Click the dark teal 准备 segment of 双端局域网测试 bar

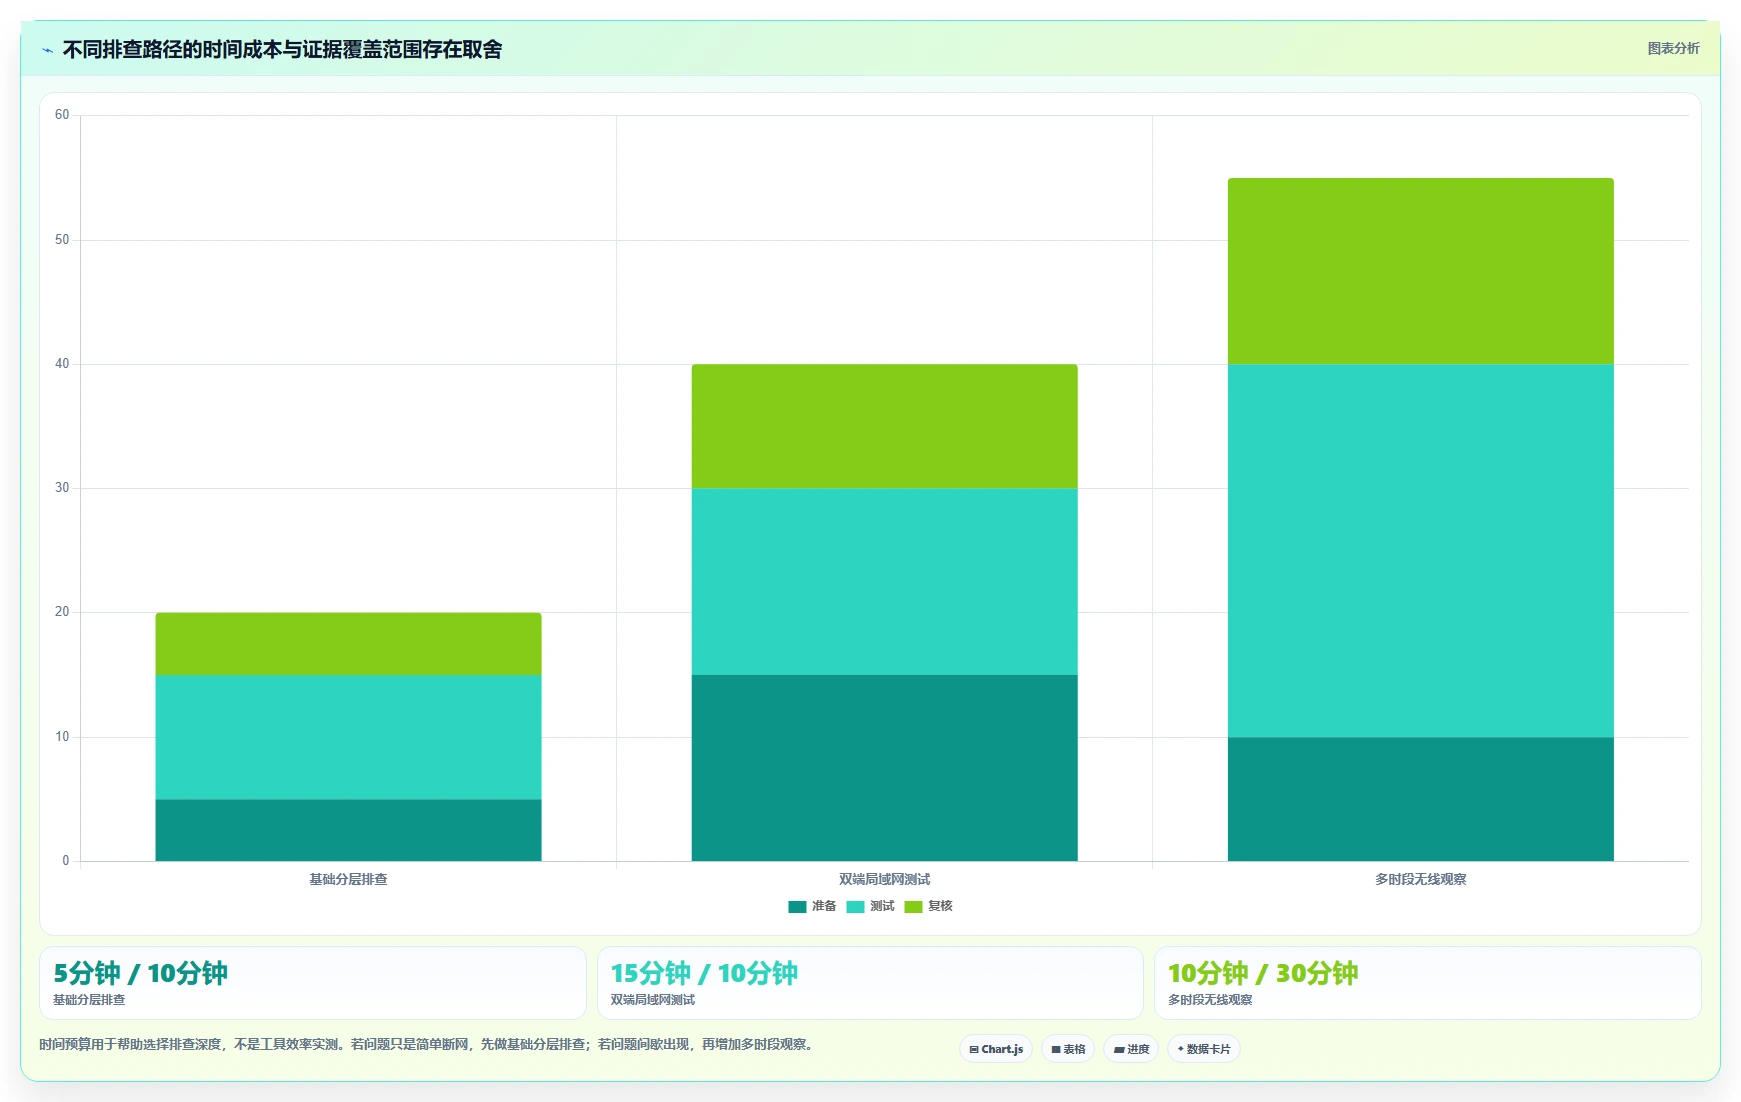pos(884,768)
